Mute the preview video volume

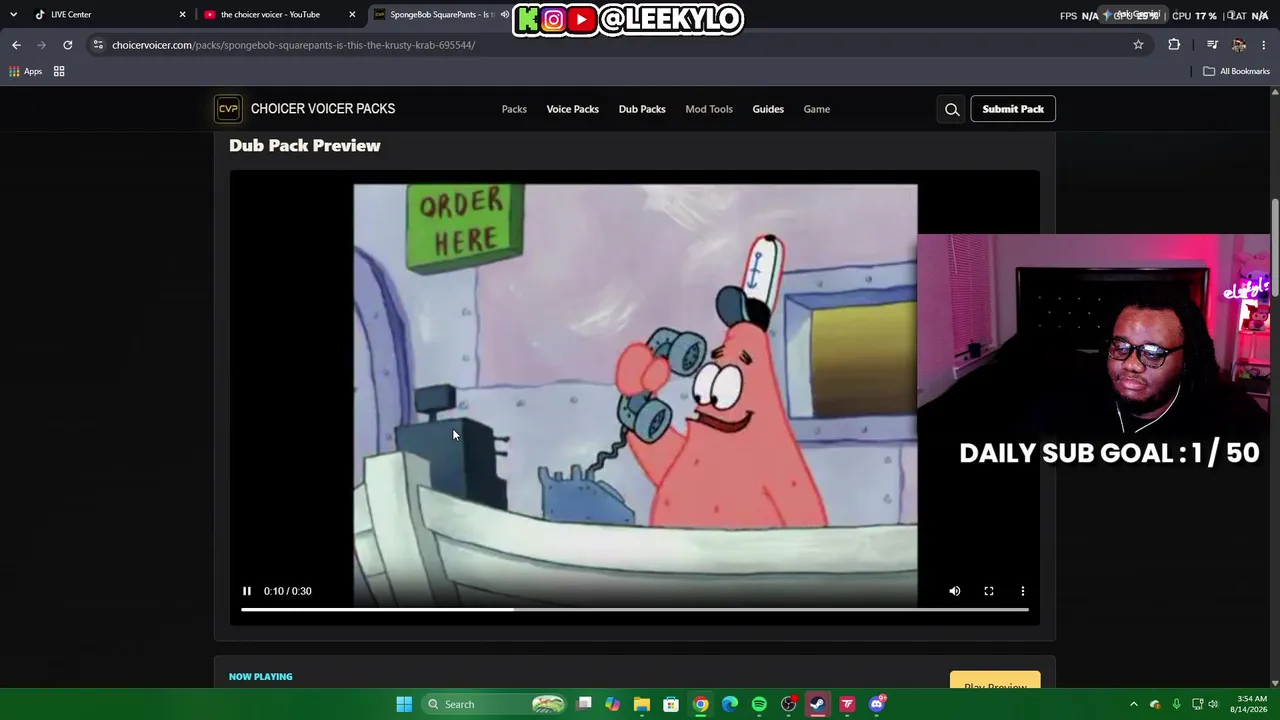point(955,591)
